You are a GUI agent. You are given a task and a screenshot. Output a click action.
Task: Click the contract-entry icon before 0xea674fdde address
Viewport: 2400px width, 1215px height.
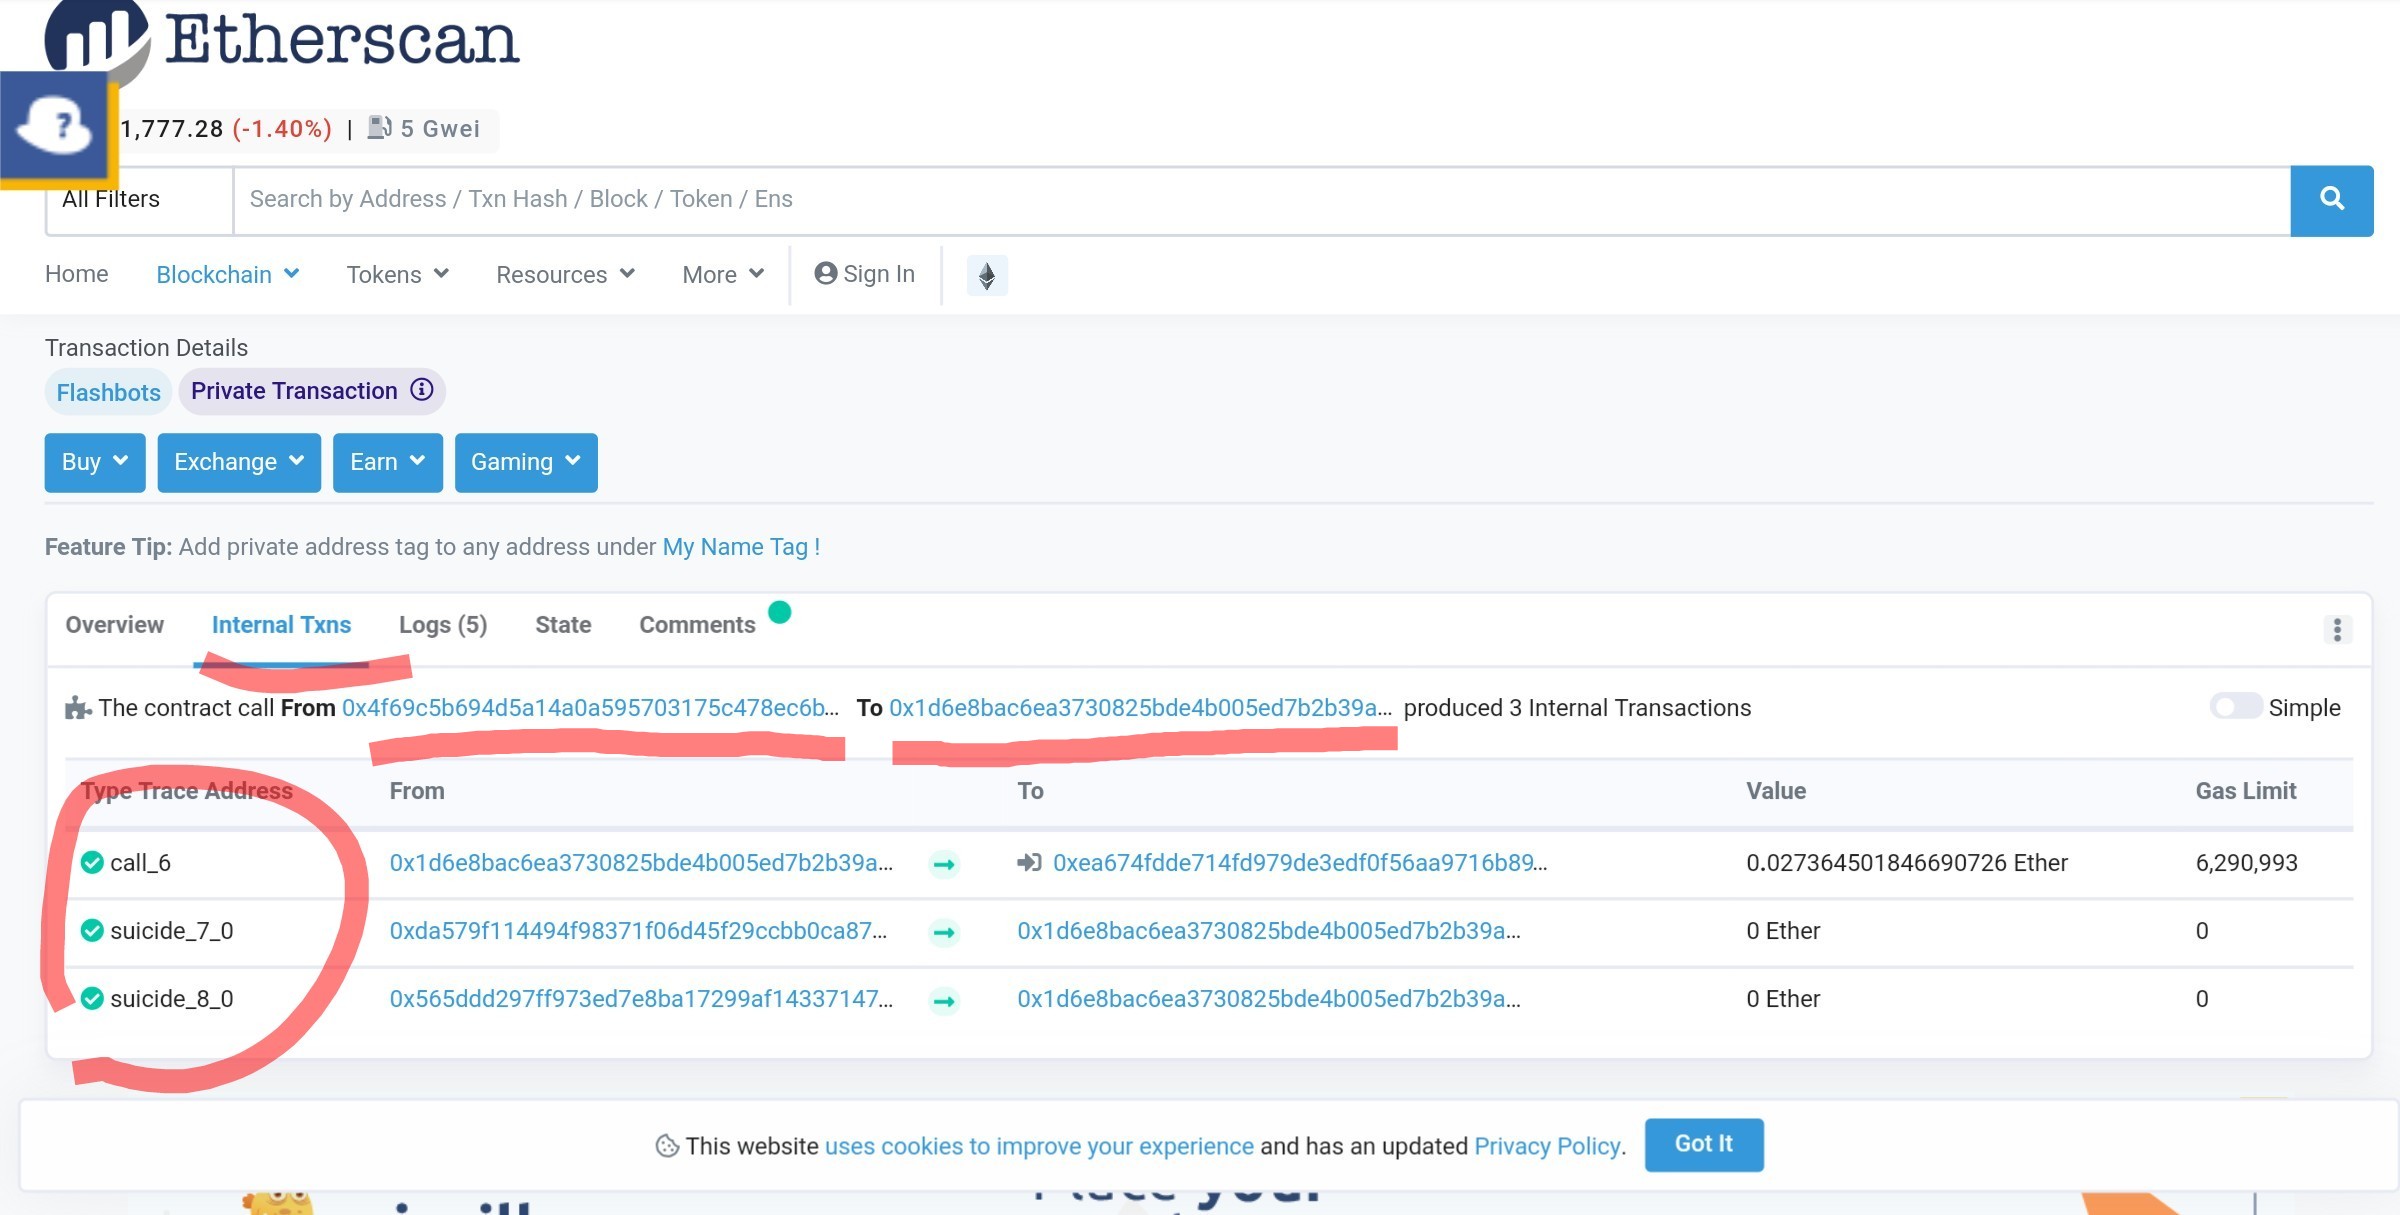tap(1029, 862)
